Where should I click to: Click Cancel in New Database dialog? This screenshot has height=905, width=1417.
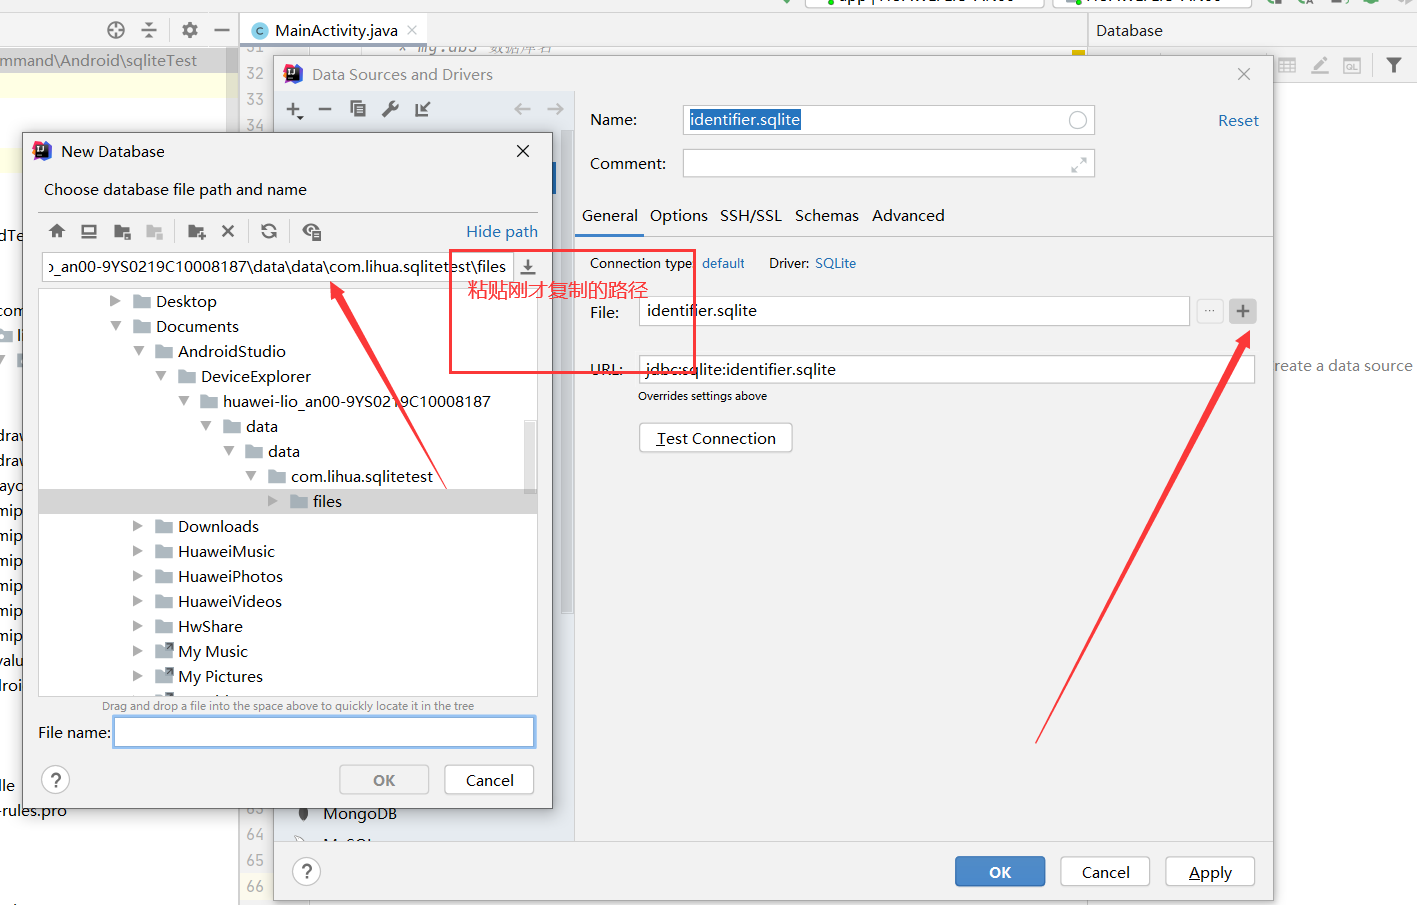tap(490, 780)
